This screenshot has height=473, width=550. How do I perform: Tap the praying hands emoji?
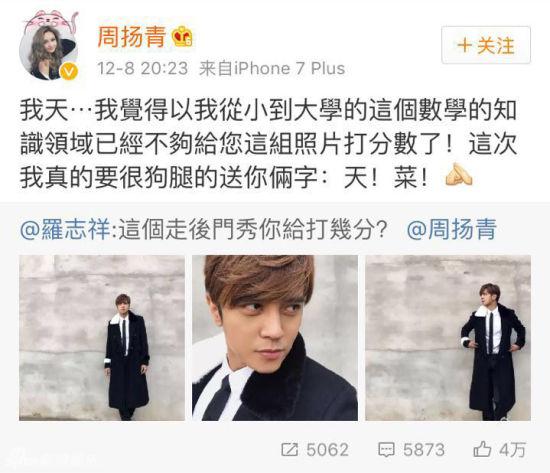pos(459,174)
